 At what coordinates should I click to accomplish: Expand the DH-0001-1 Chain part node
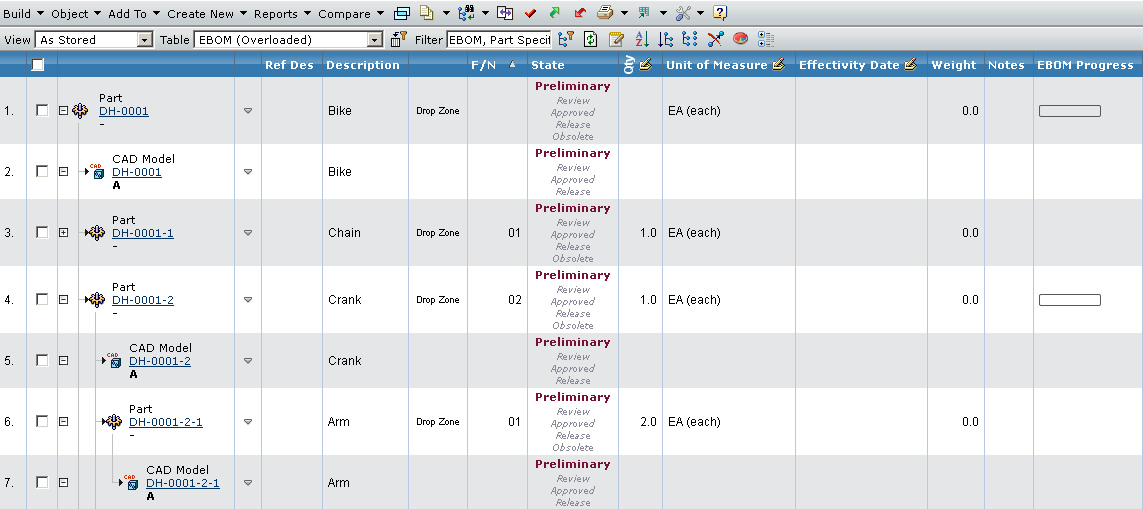(x=64, y=232)
